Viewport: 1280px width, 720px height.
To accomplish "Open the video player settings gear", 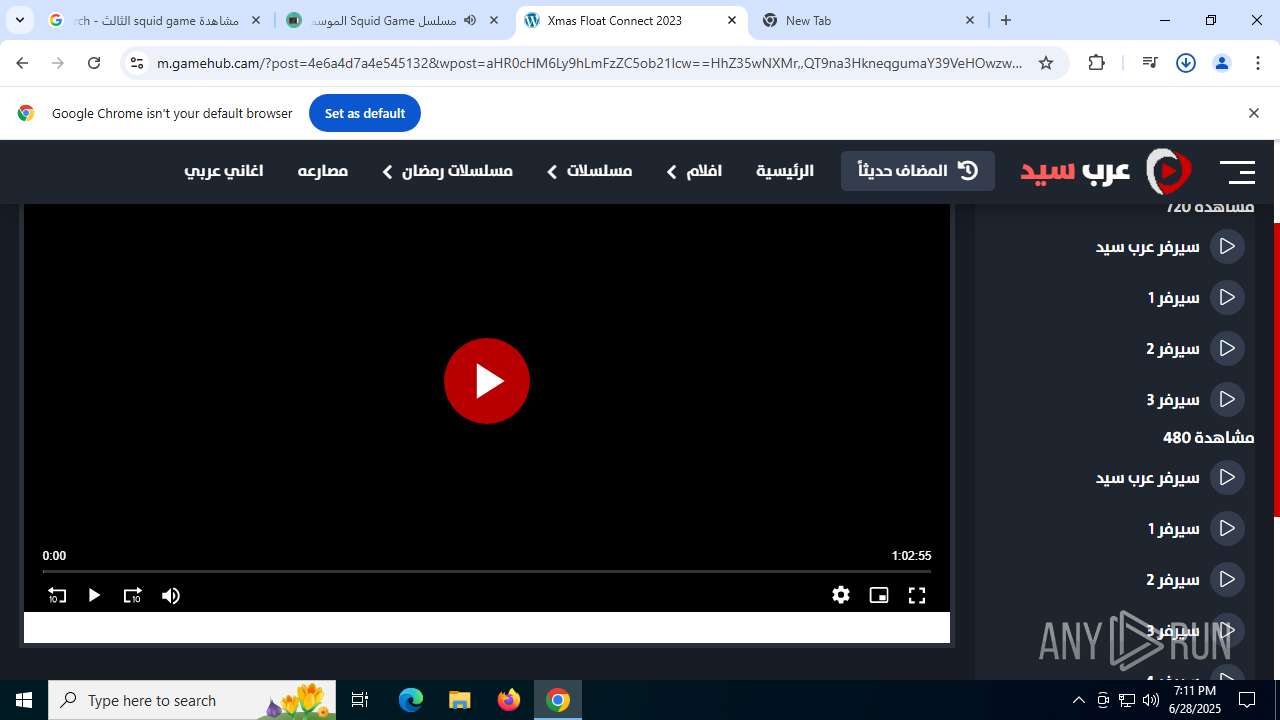I will pyautogui.click(x=841, y=595).
